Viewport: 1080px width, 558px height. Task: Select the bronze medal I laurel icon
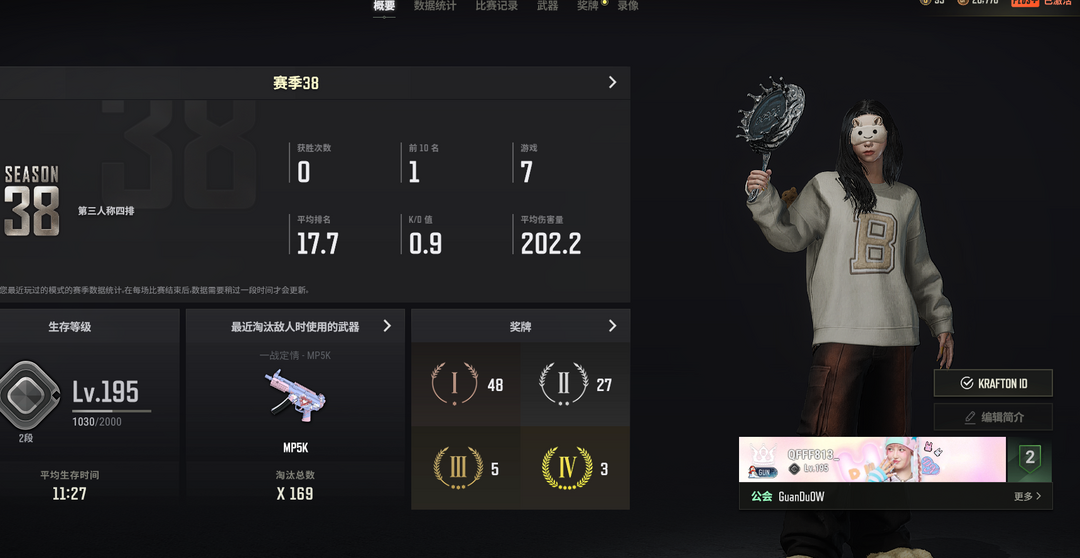(455, 382)
